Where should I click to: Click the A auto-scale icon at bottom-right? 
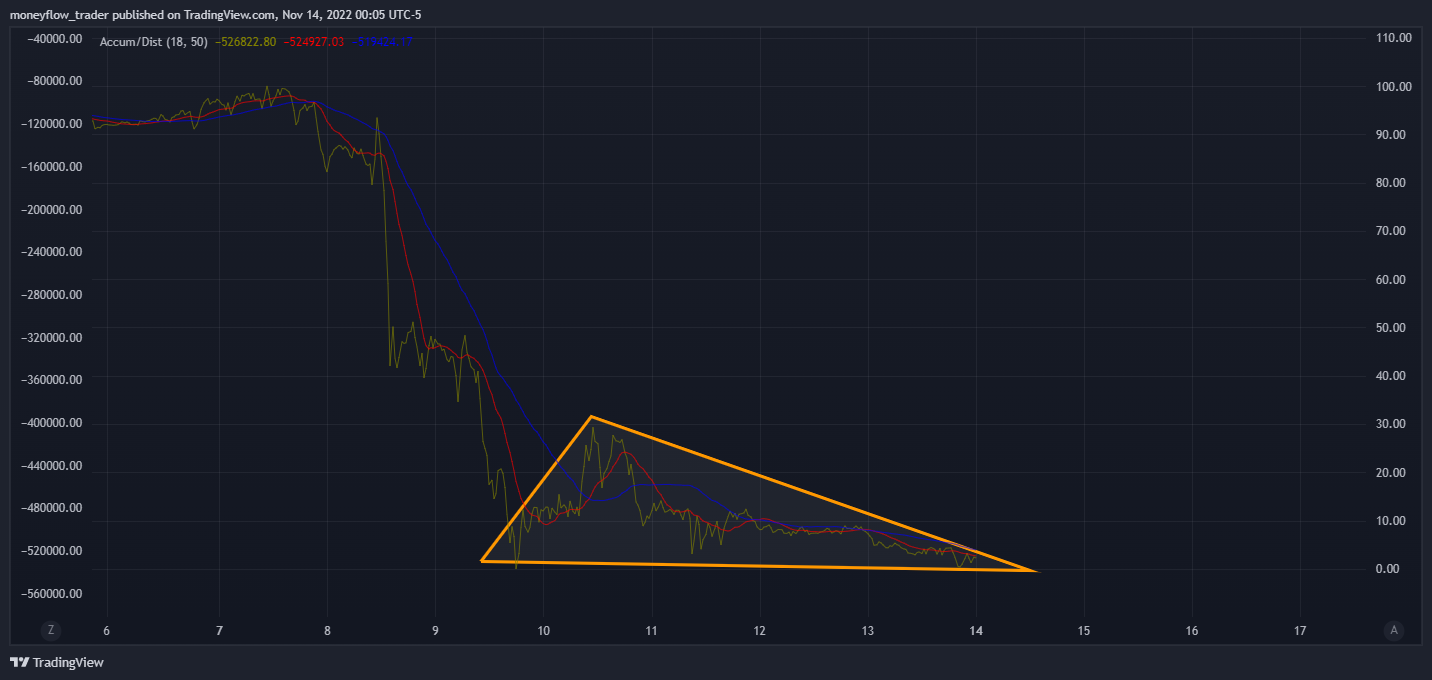pos(1392,630)
